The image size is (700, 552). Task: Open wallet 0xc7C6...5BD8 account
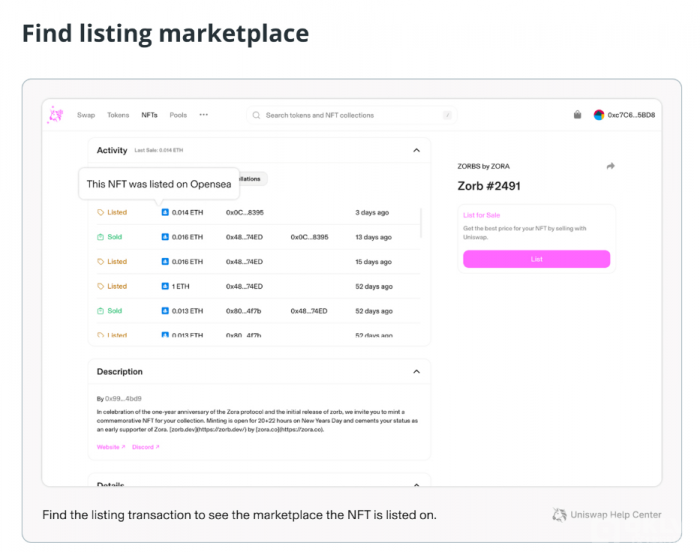click(x=625, y=115)
